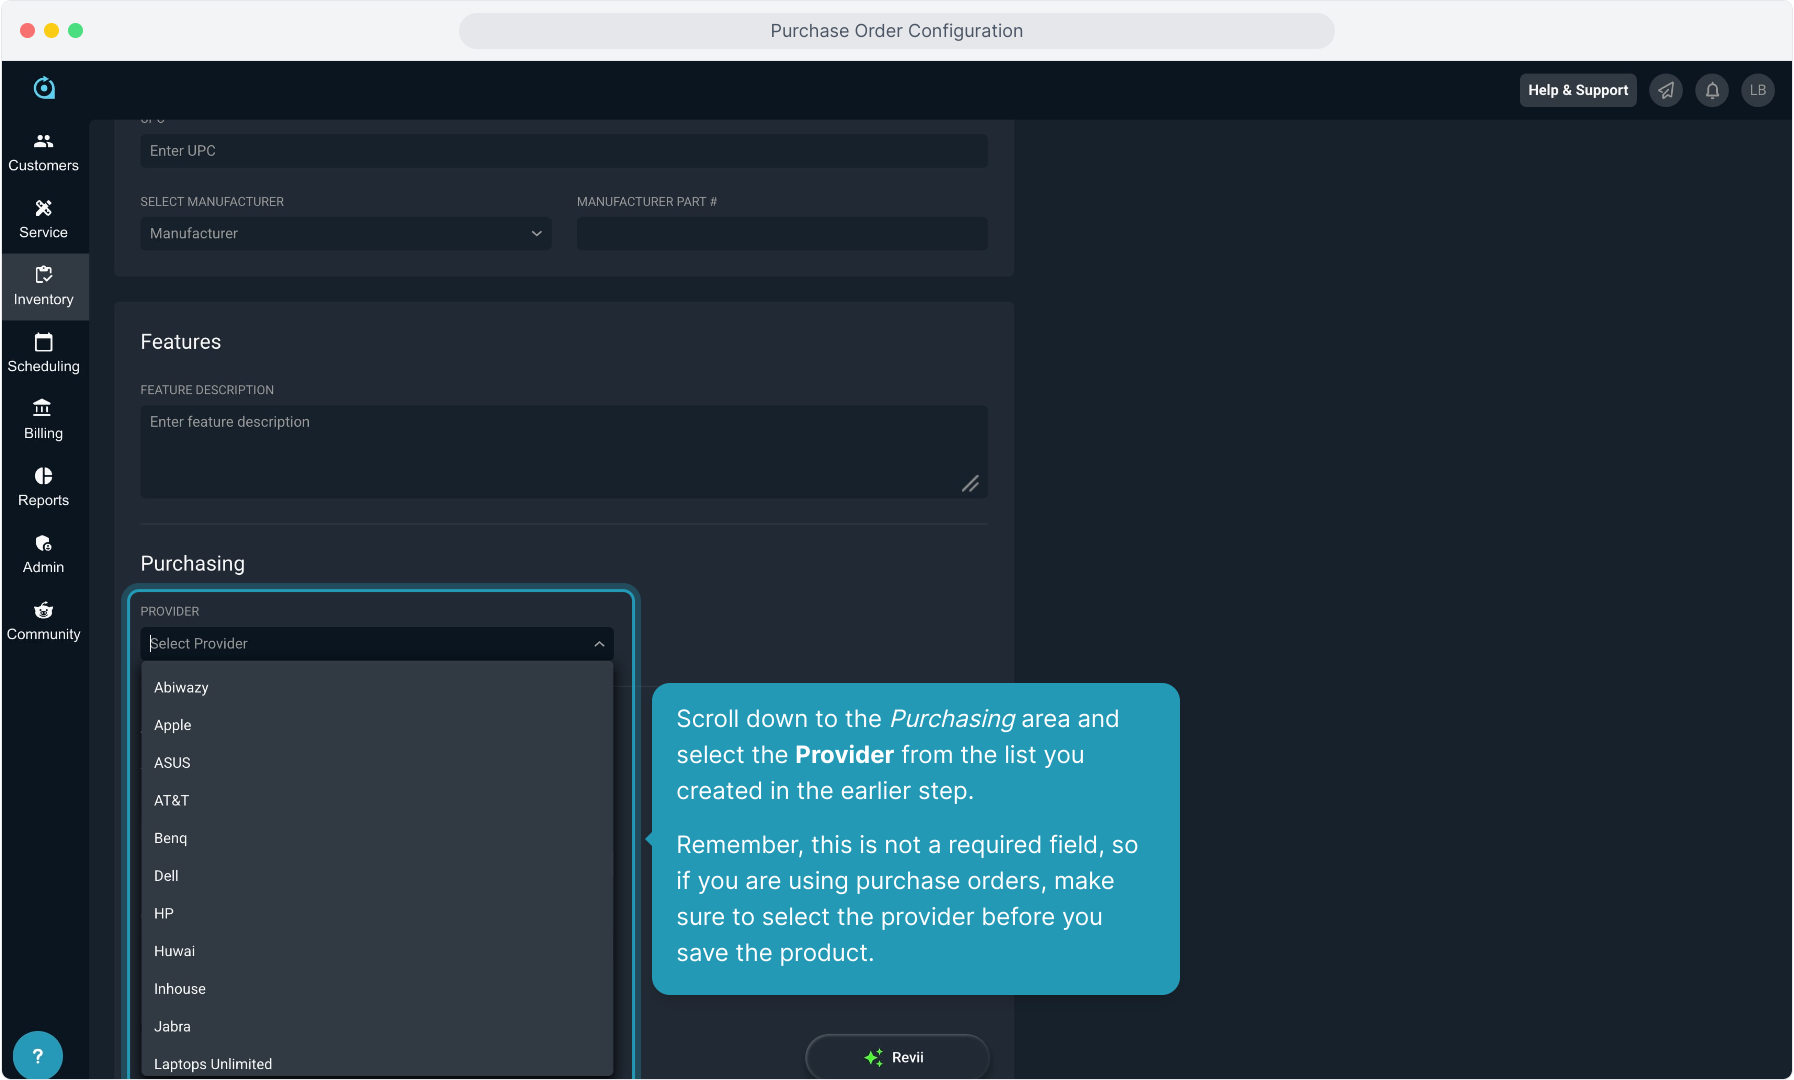This screenshot has height=1080, width=1794.
Task: Grab the feature description resize handle
Action: point(970,484)
